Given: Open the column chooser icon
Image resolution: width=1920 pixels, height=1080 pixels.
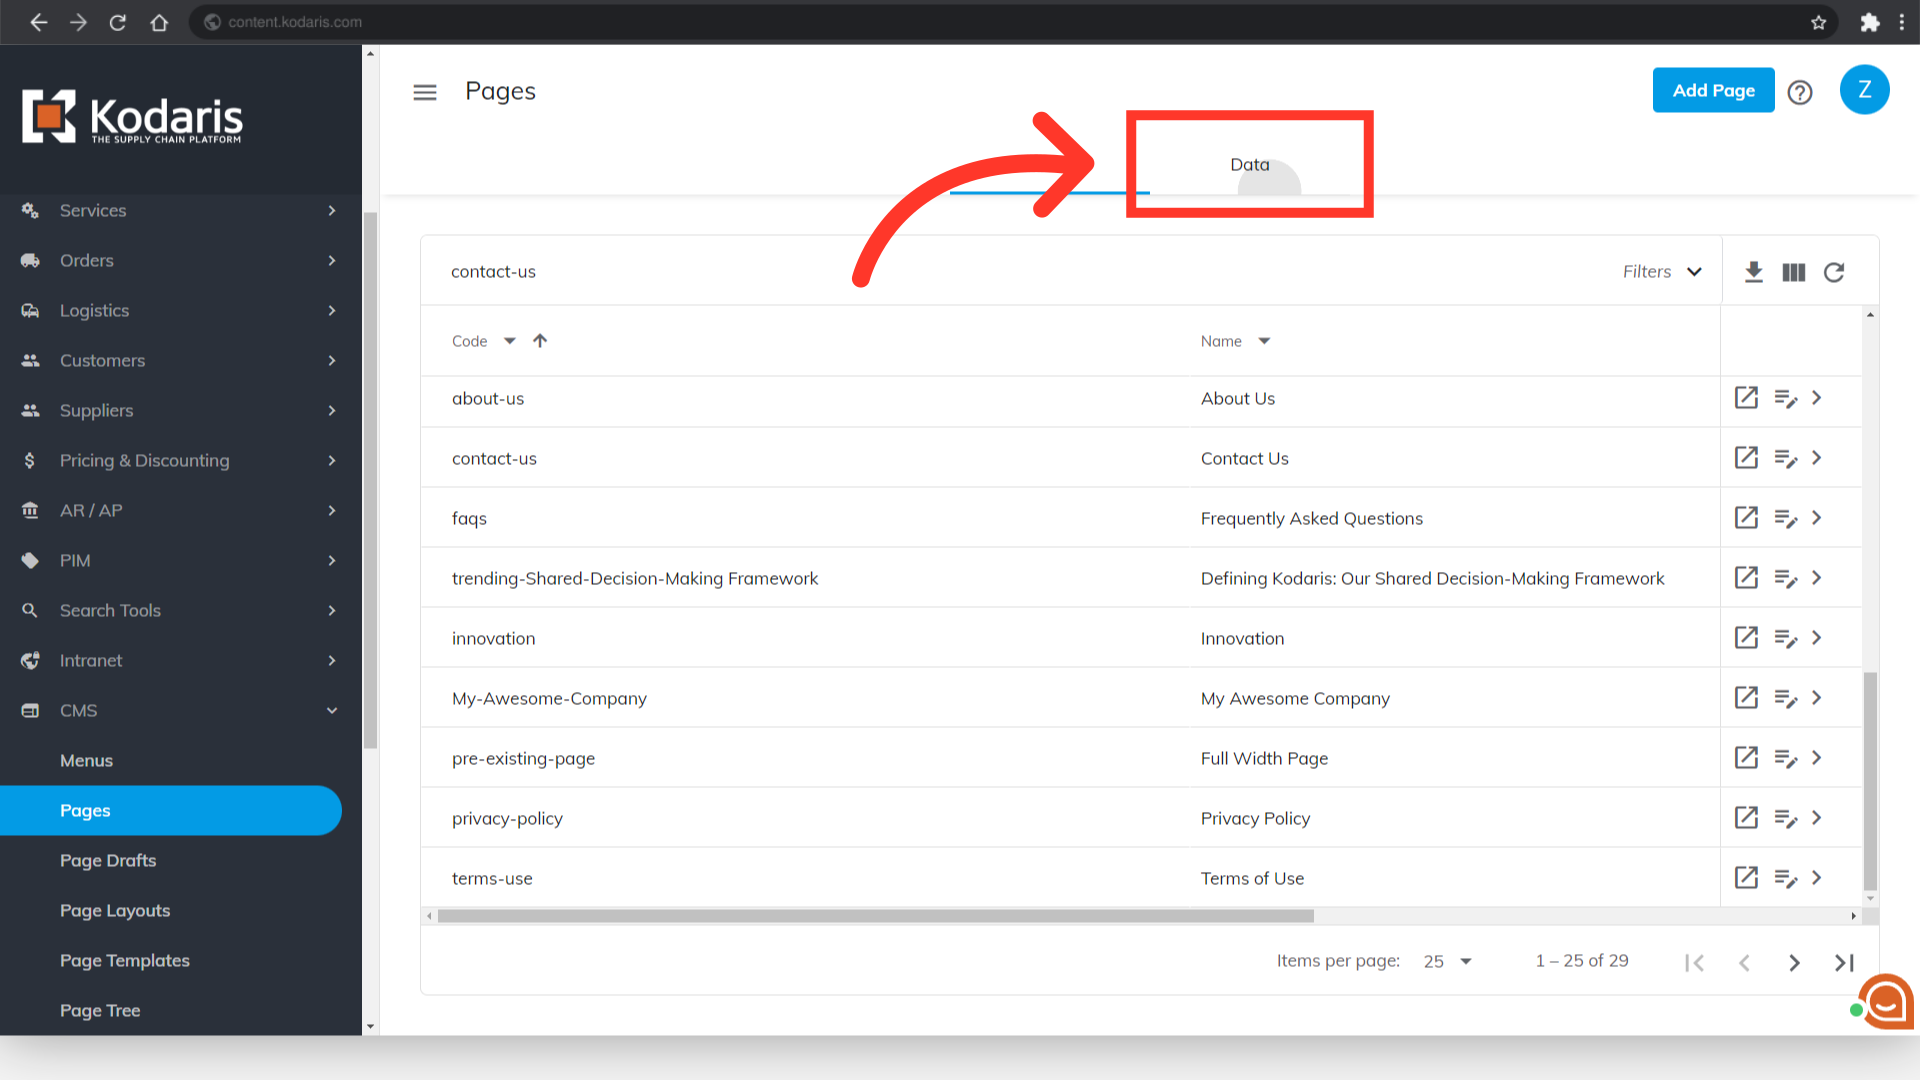Looking at the screenshot, I should coord(1793,272).
